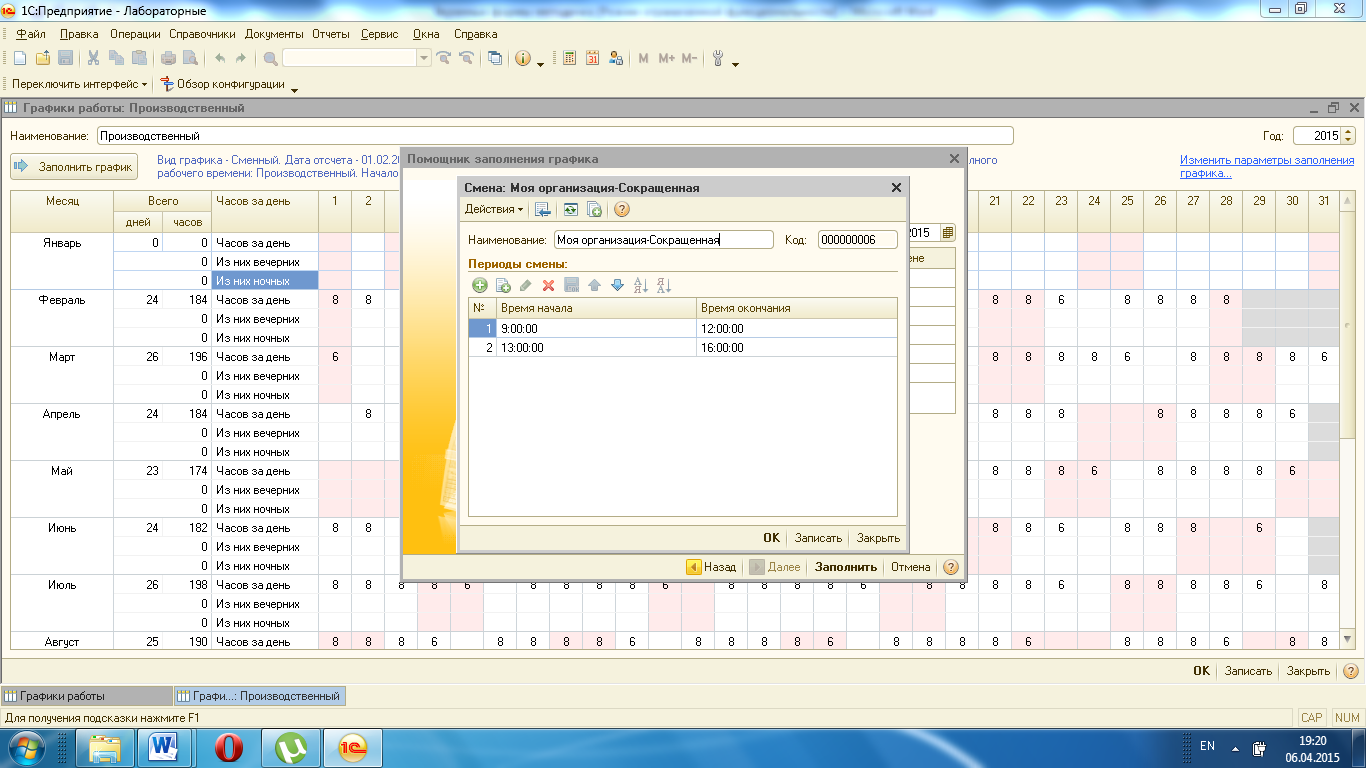Open the Calculator from main toolbar
1366x768 pixels.
569,58
